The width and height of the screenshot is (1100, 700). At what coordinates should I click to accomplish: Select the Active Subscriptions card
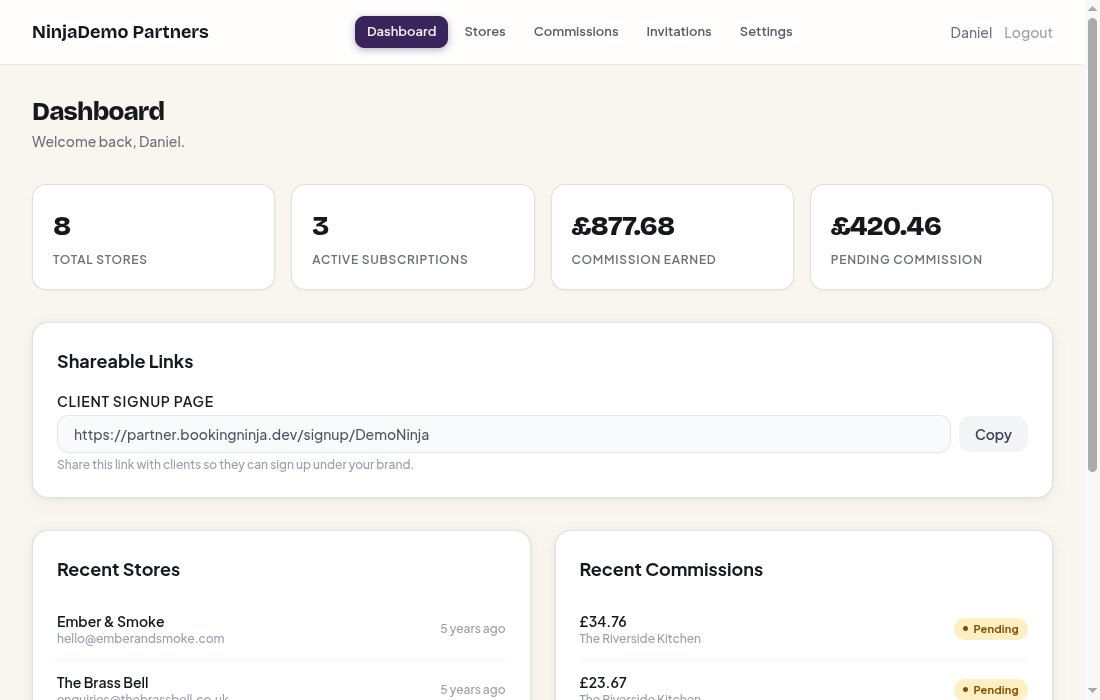pos(412,237)
